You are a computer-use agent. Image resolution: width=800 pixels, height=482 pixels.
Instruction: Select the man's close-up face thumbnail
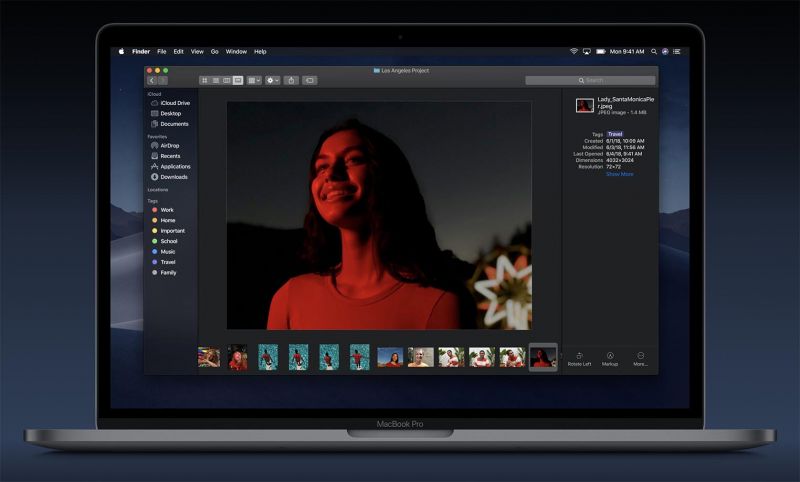(421, 357)
